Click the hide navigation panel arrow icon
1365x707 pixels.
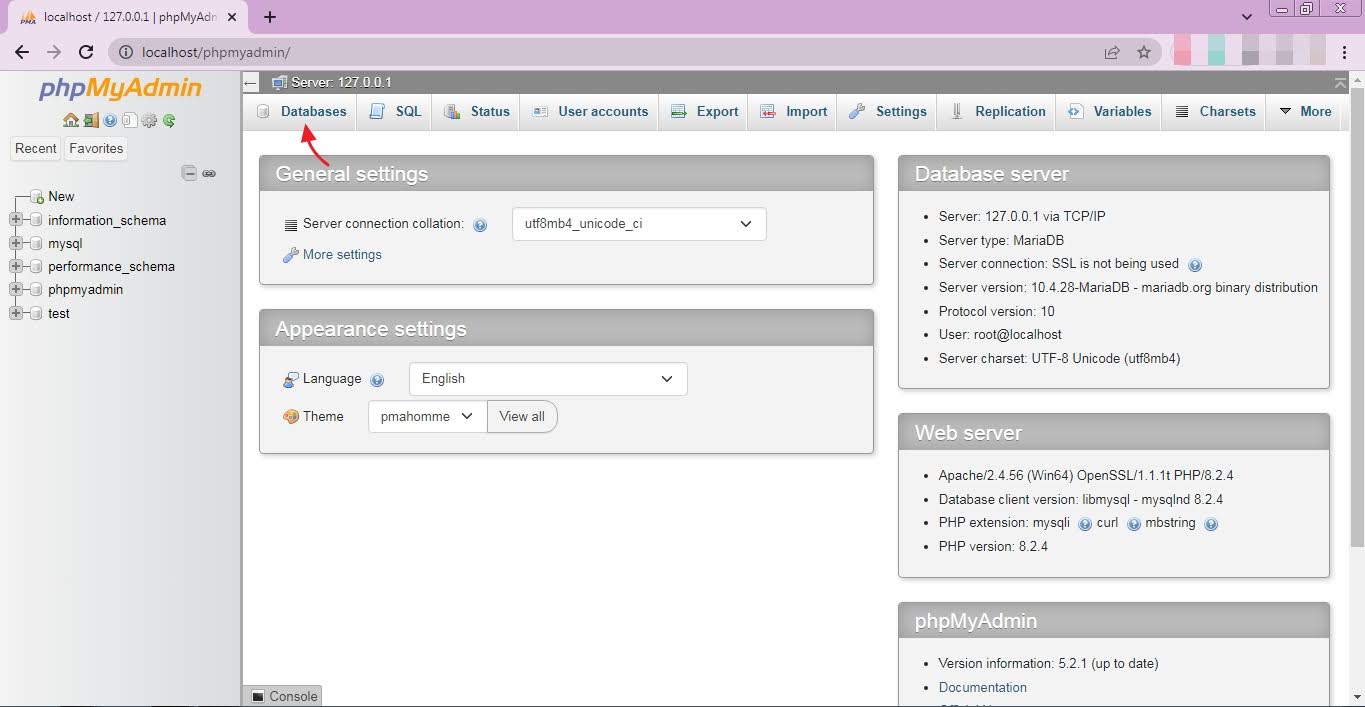[x=251, y=83]
